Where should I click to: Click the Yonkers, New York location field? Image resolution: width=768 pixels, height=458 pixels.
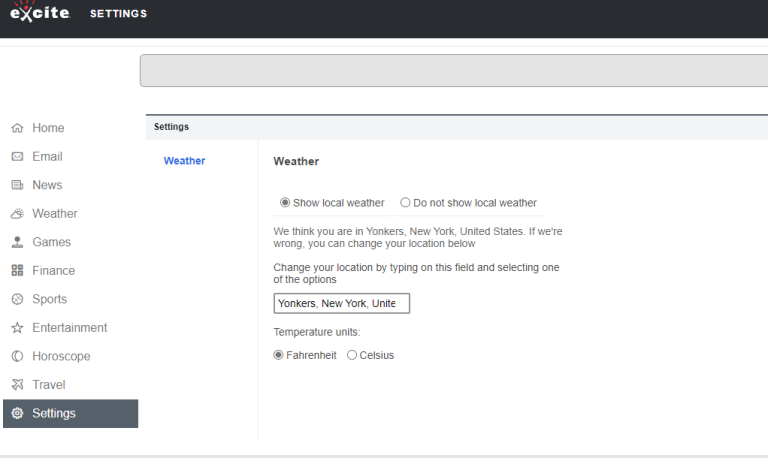point(341,303)
